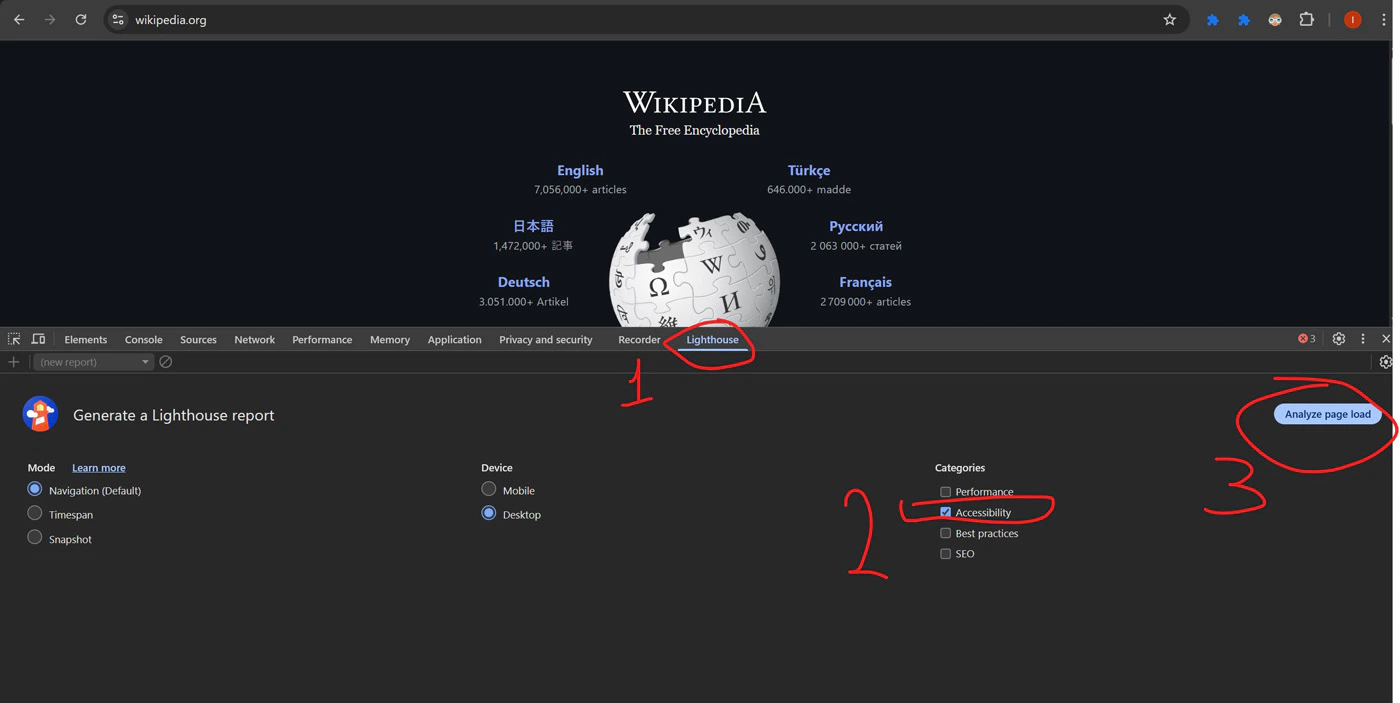Open Lighthouse settings gear icon

[1386, 362]
